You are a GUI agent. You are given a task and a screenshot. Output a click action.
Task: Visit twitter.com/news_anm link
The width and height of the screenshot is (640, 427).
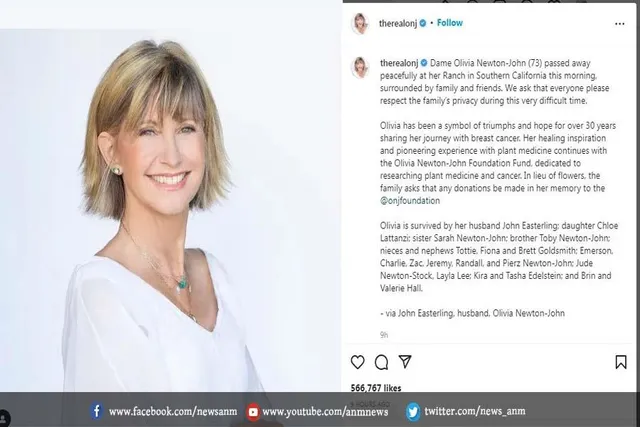(x=475, y=411)
